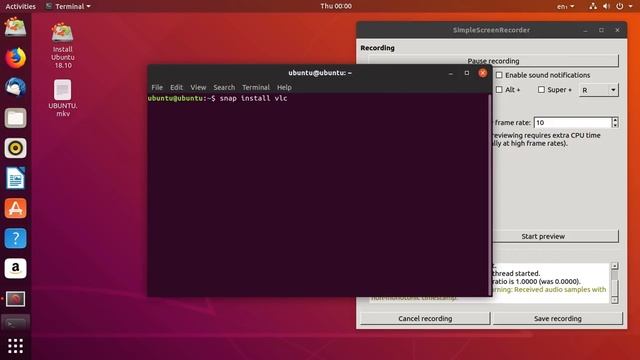Screen dimensions: 640x360
Task: Open the Thu 00:00 clock menu
Action: point(336,6)
